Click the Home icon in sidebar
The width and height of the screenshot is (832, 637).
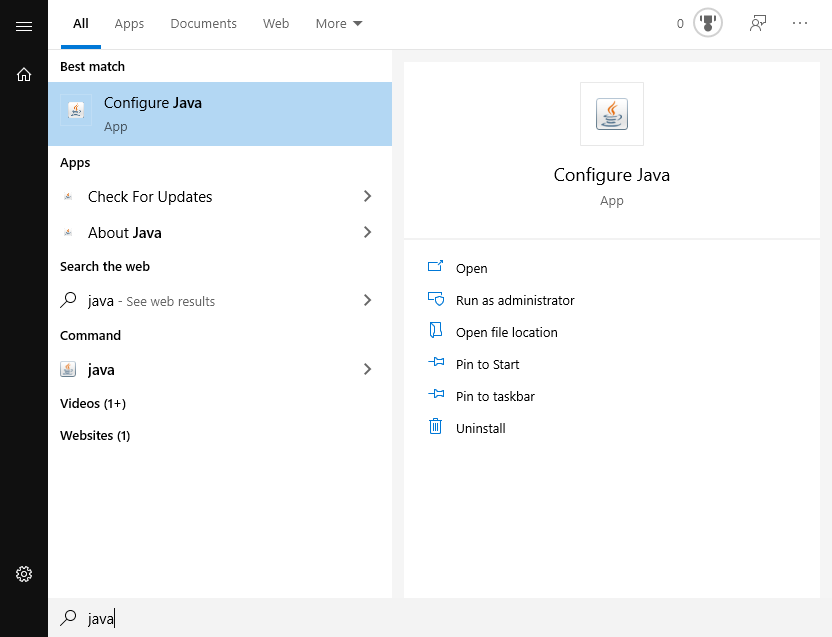point(24,74)
